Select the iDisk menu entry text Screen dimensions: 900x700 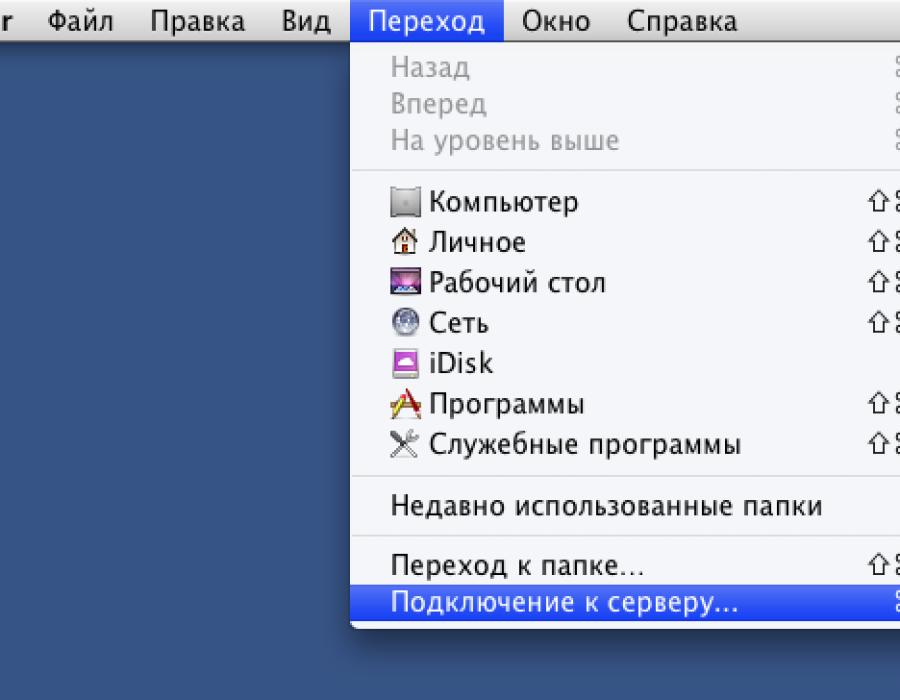click(461, 363)
